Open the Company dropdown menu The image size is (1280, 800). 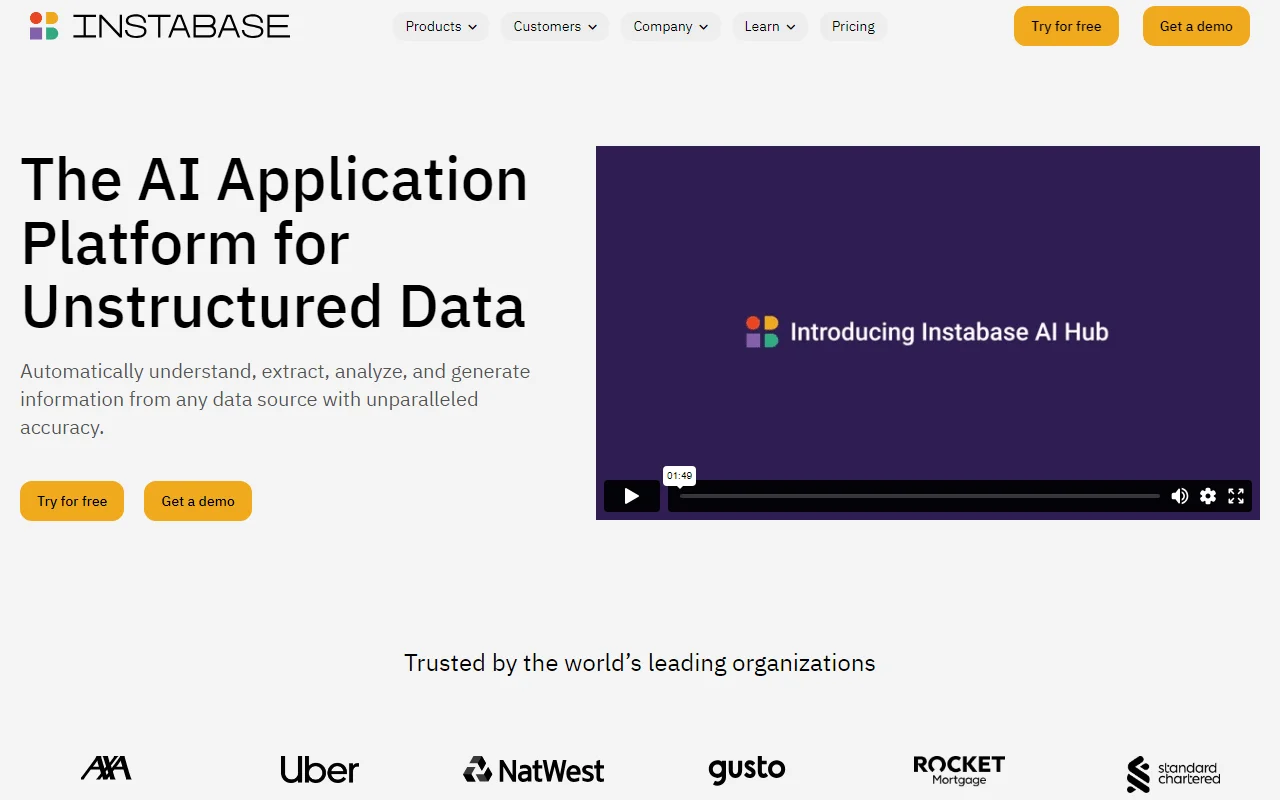point(671,27)
